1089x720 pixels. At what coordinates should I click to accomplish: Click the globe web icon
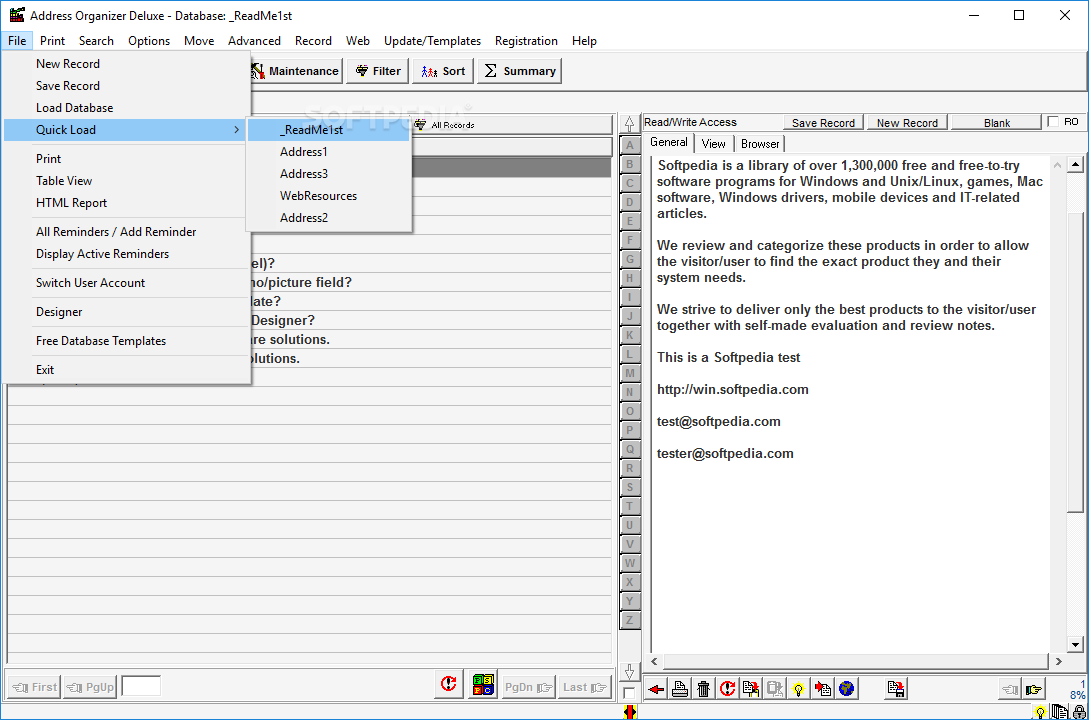tap(847, 689)
